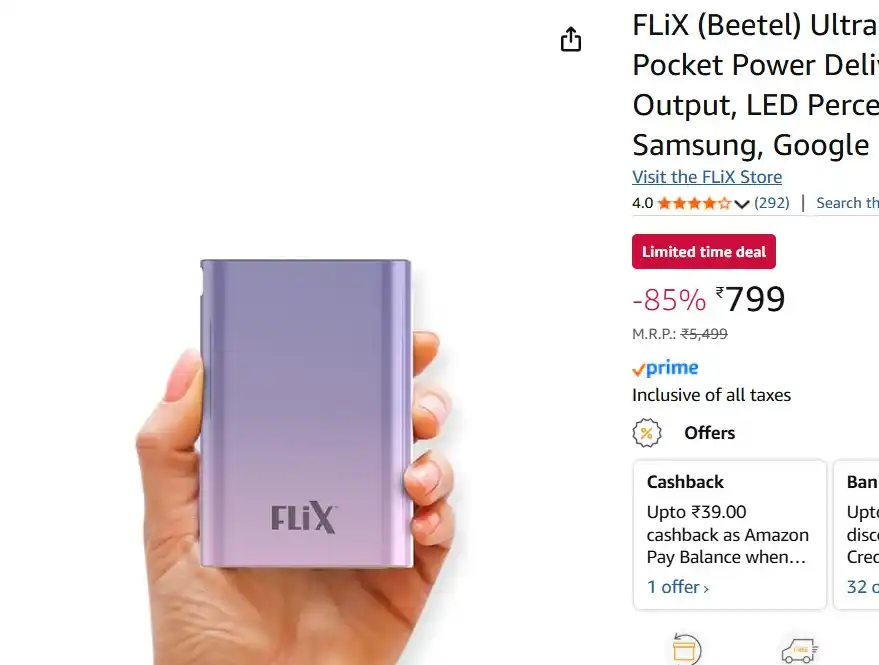Click the half-filled fifth rating star

pyautogui.click(x=725, y=202)
